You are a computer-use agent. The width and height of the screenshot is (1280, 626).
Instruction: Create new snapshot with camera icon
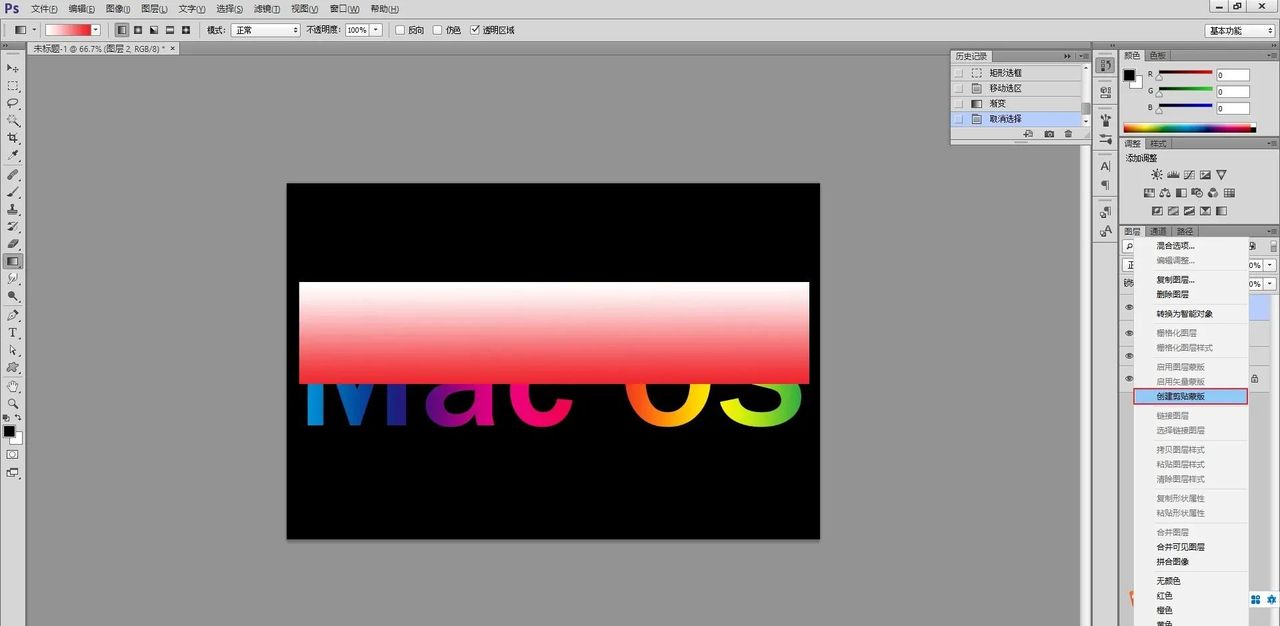point(1049,133)
